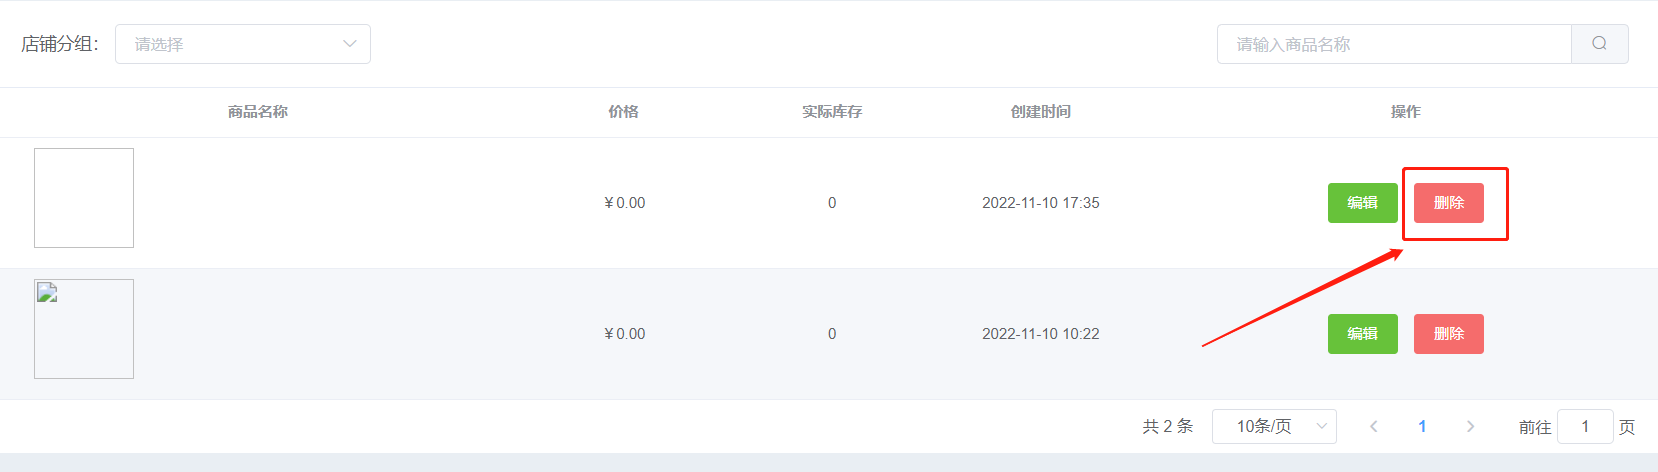The height and width of the screenshot is (472, 1658).
Task: Click the 创建时间 column header
Action: (x=1041, y=112)
